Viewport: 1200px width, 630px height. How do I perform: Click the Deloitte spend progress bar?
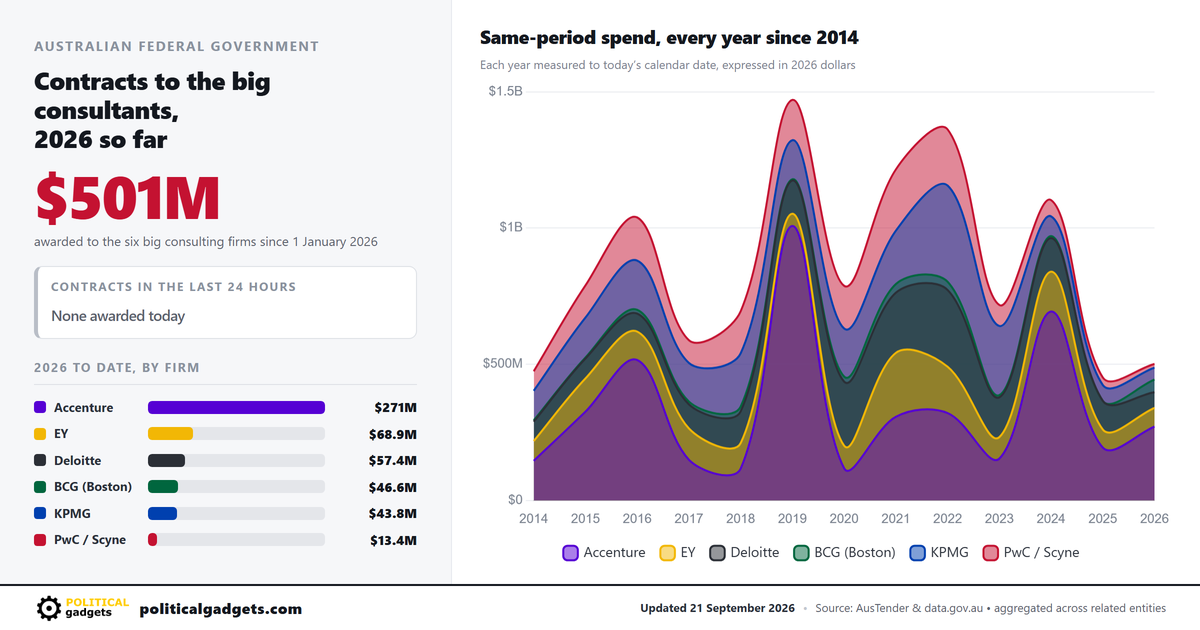point(237,460)
